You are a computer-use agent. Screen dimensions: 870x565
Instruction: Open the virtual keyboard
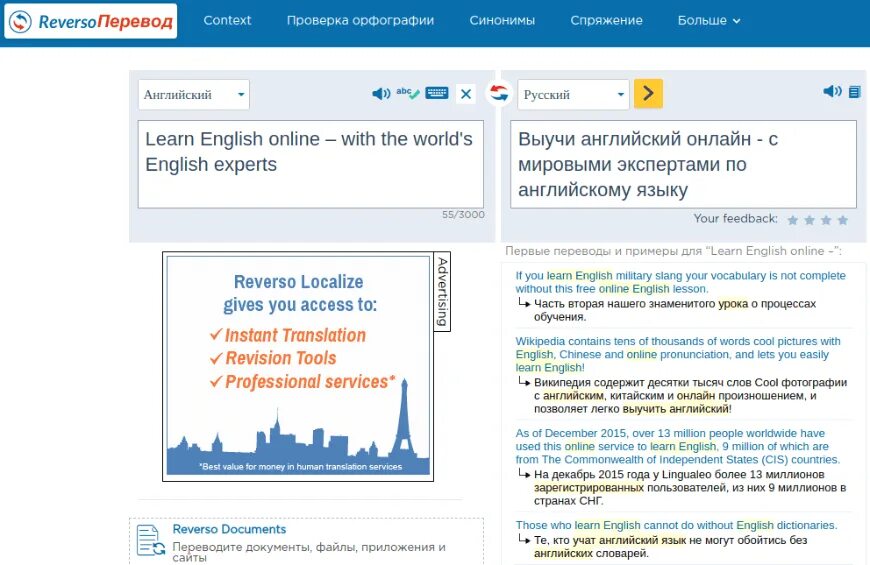point(437,93)
